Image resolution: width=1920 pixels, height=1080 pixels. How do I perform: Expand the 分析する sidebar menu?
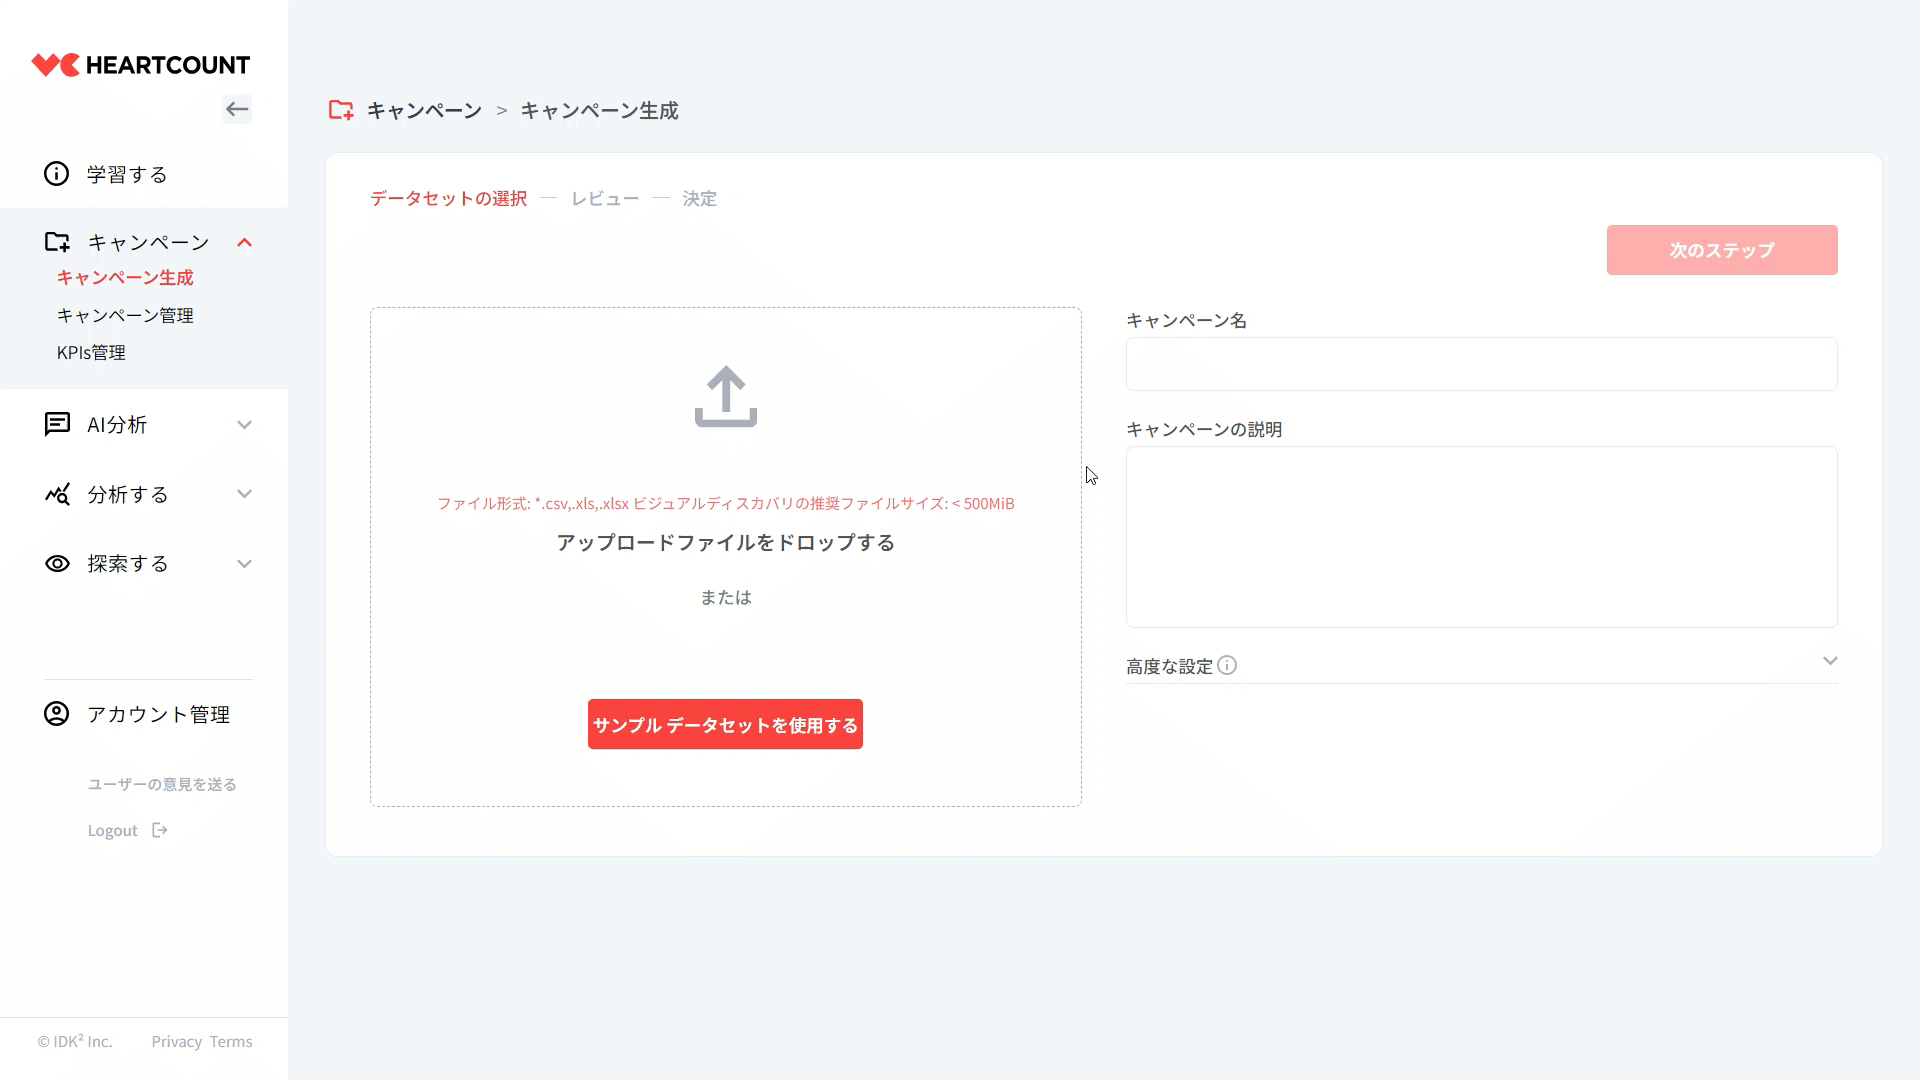tap(244, 494)
